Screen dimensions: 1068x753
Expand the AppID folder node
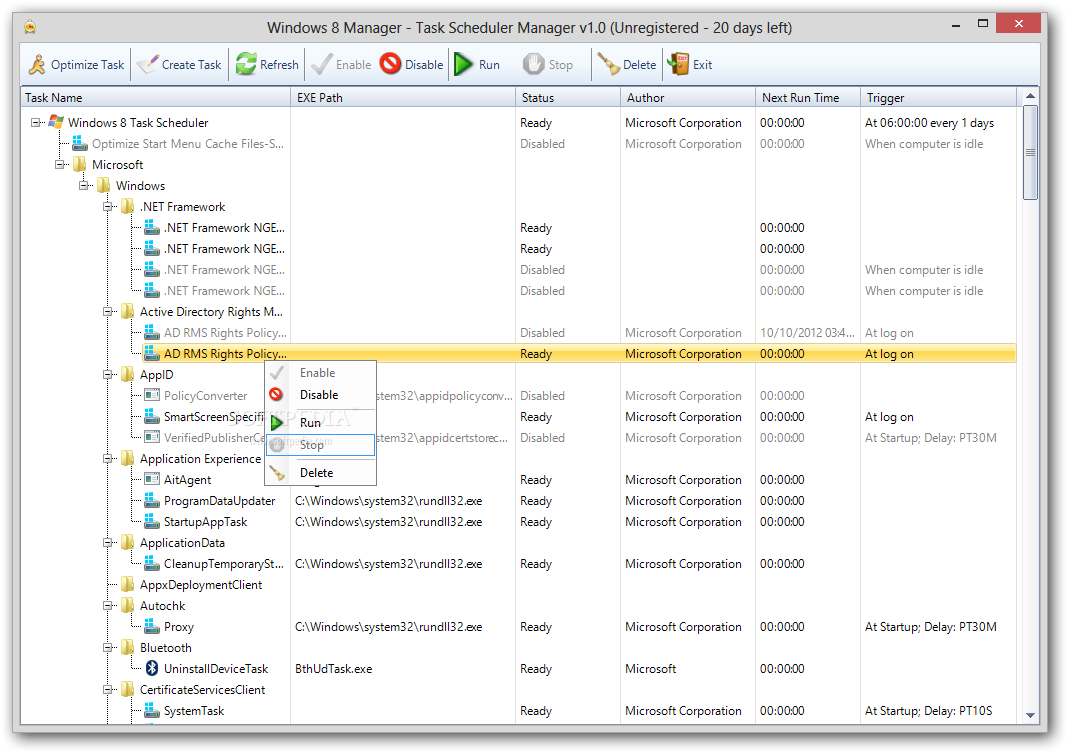105,374
